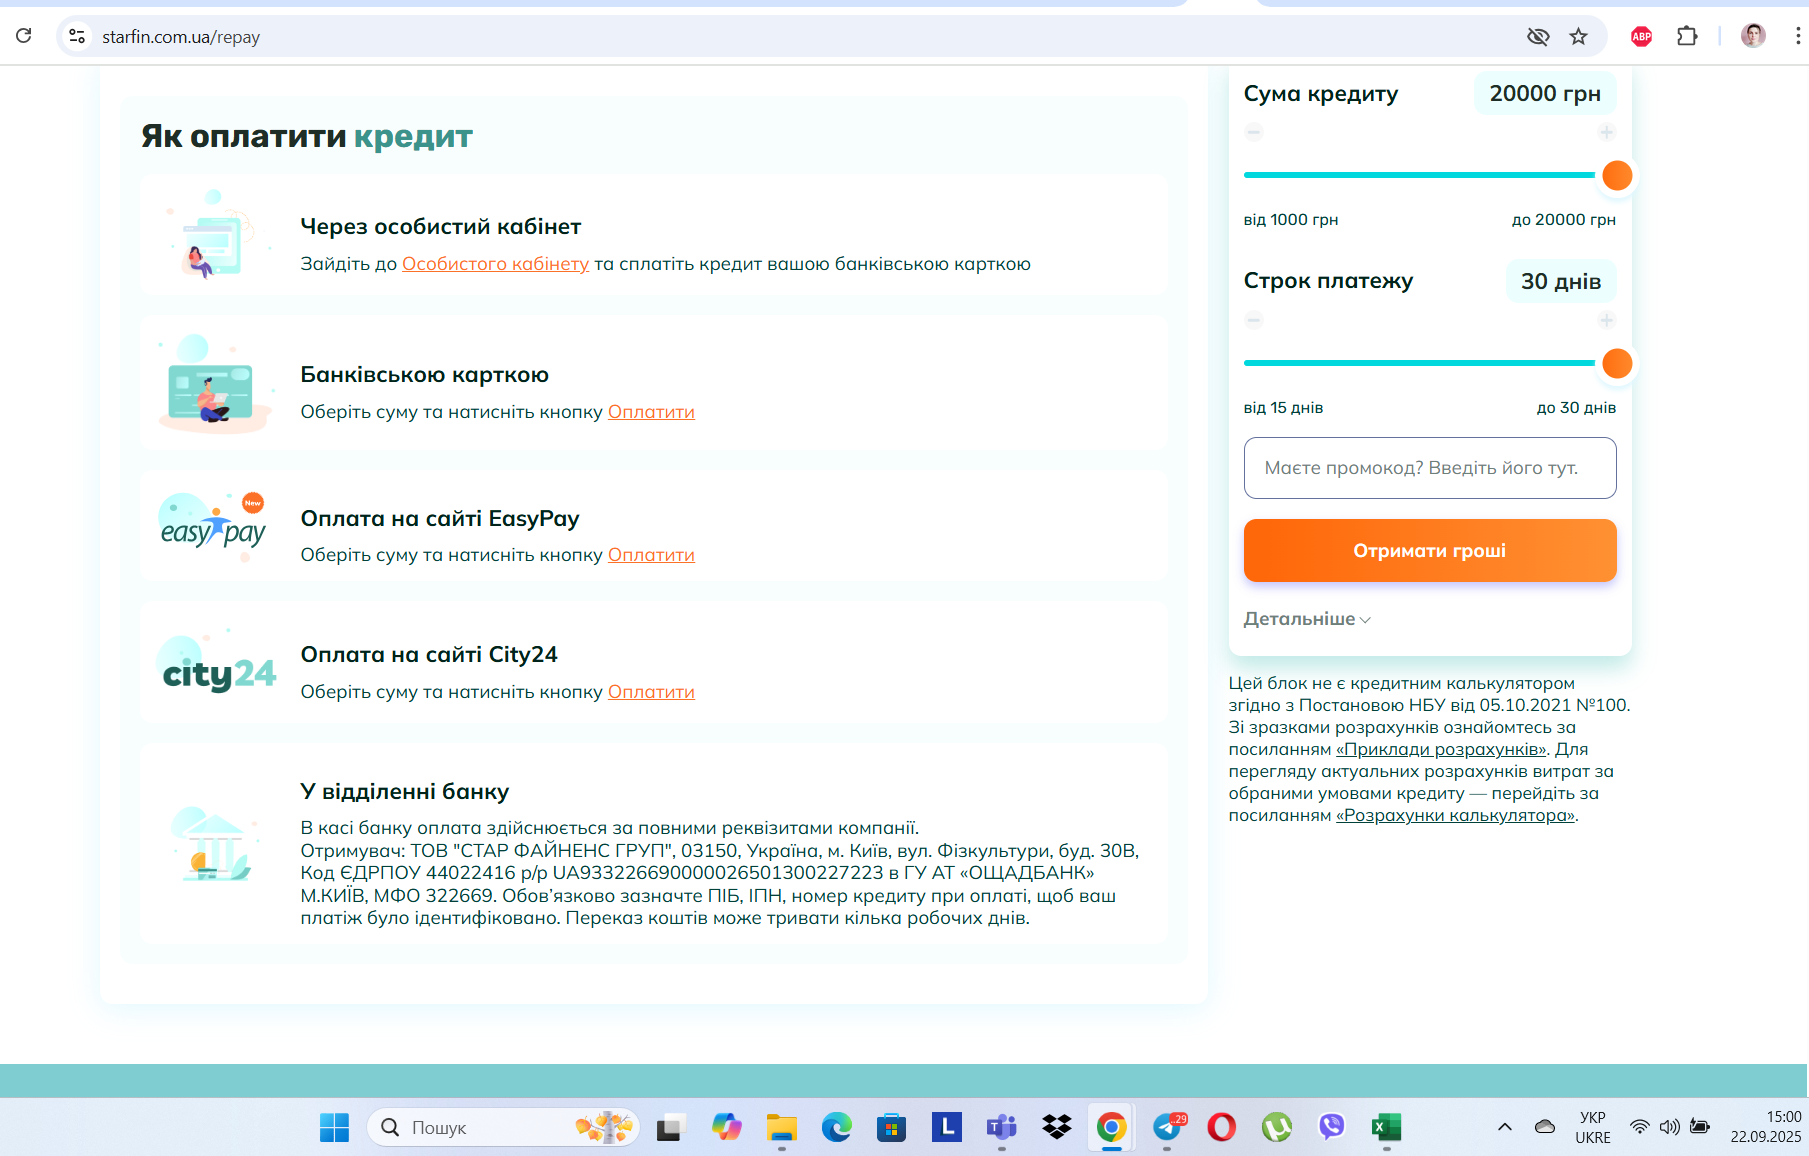
Task: Open the «Приклади розрахунків» link
Action: coord(1441,749)
